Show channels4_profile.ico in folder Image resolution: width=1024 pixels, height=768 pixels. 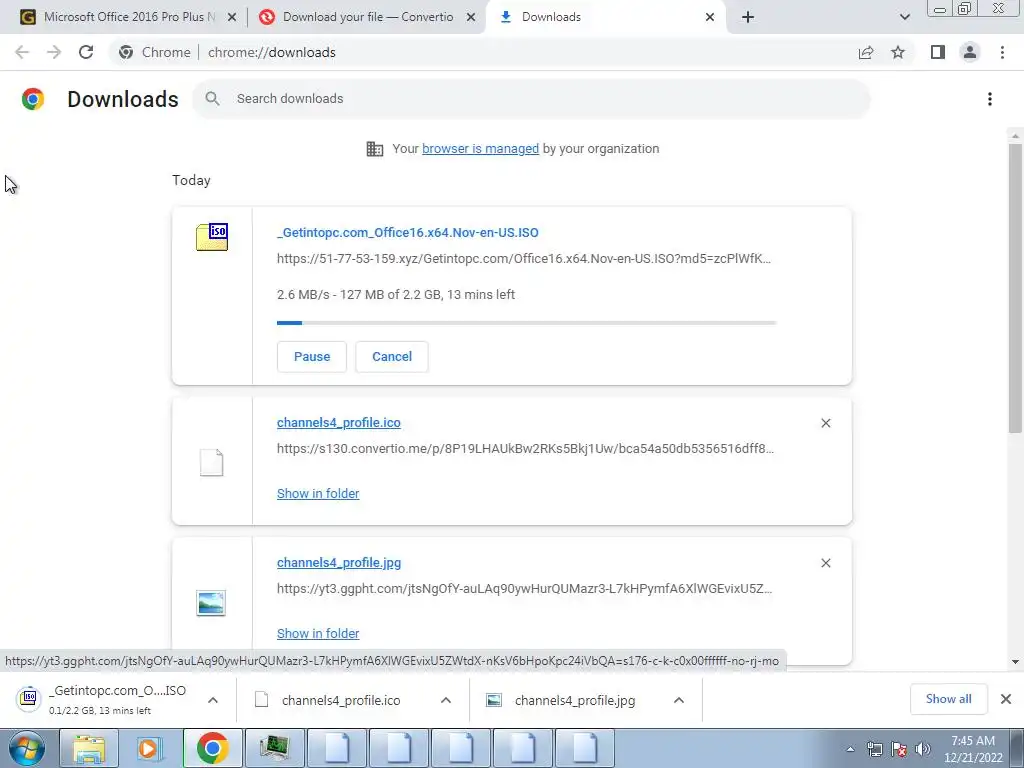click(x=318, y=494)
